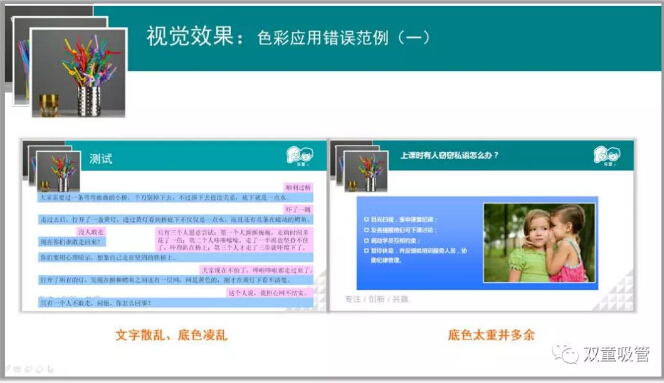Open the see-all-slides rectangle icon
This screenshot has width=664, height=383.
(x=17, y=369)
